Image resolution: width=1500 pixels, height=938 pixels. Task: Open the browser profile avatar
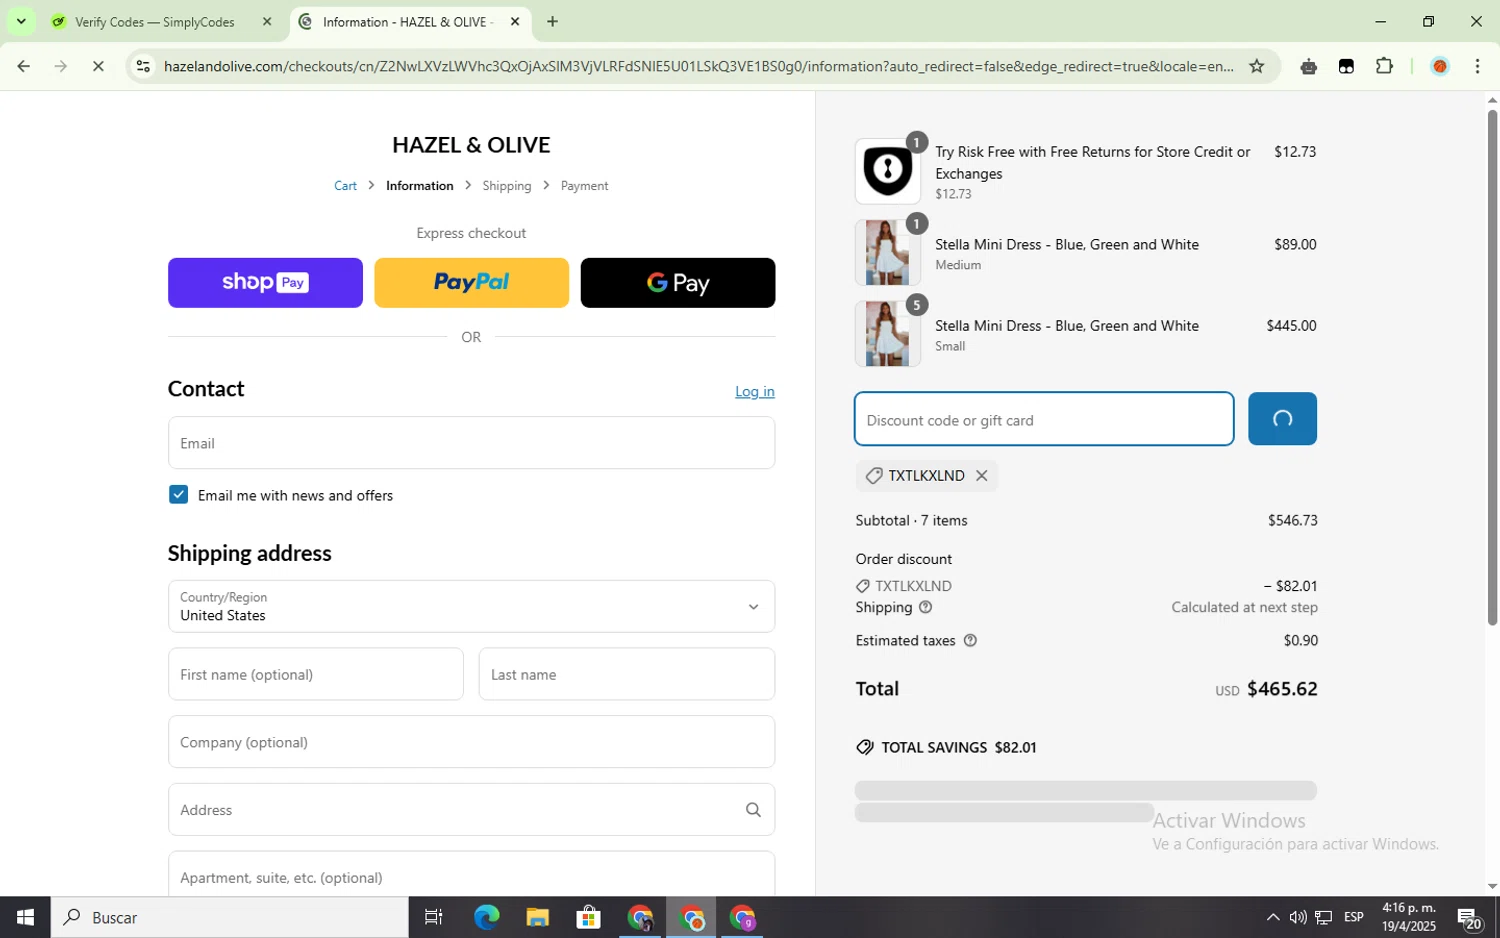click(1440, 66)
